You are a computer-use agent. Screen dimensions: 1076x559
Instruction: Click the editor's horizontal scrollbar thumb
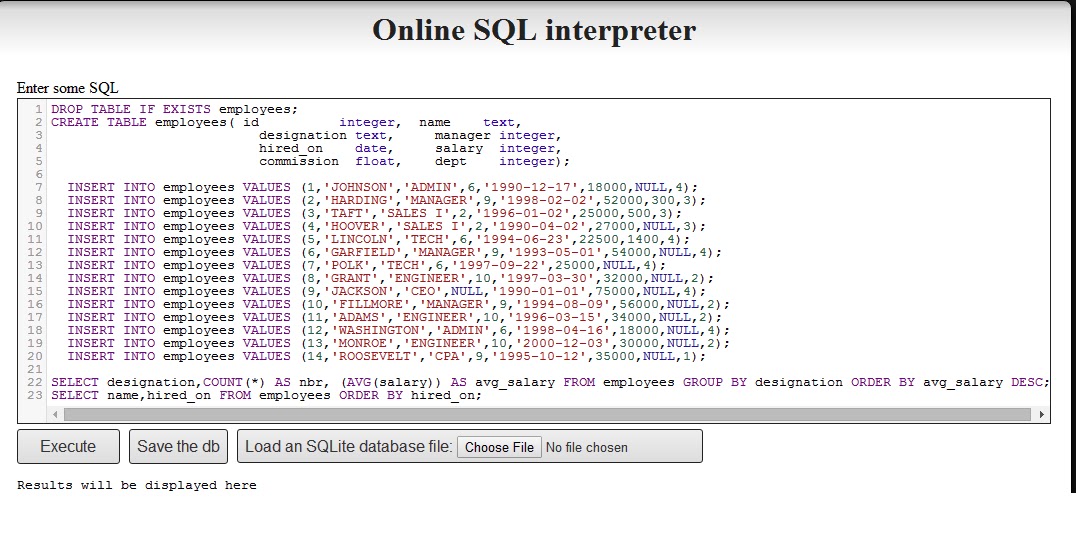click(x=547, y=414)
